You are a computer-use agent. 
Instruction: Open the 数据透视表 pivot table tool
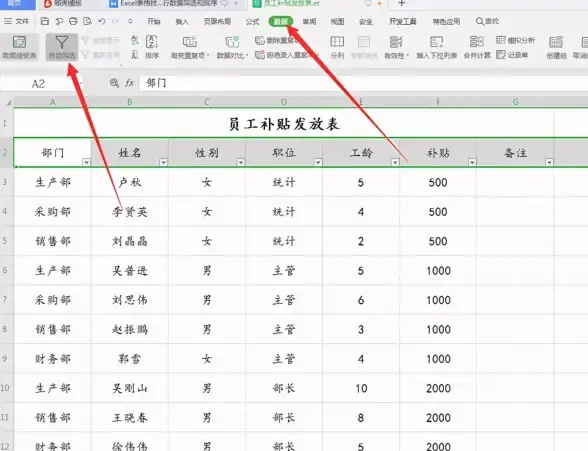pos(20,47)
